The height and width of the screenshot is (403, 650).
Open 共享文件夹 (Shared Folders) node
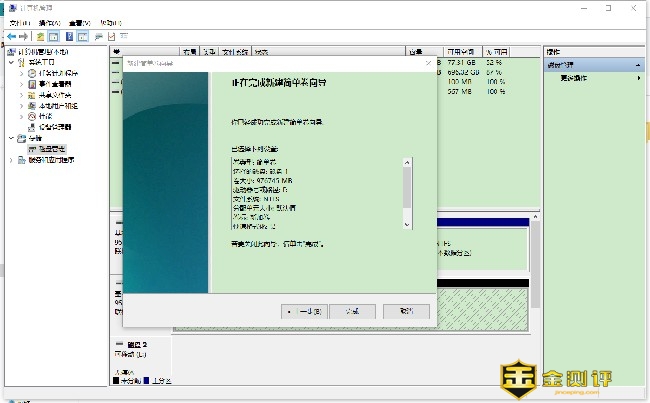coord(57,95)
